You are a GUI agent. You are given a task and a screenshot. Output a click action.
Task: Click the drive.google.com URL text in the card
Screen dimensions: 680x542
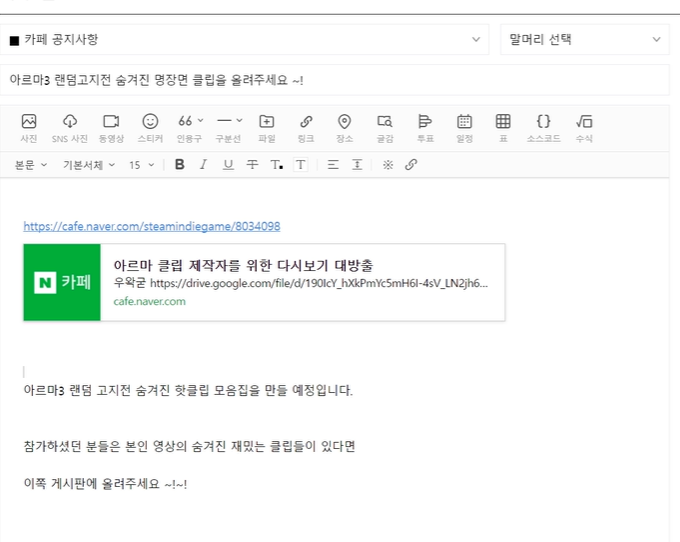tap(319, 283)
